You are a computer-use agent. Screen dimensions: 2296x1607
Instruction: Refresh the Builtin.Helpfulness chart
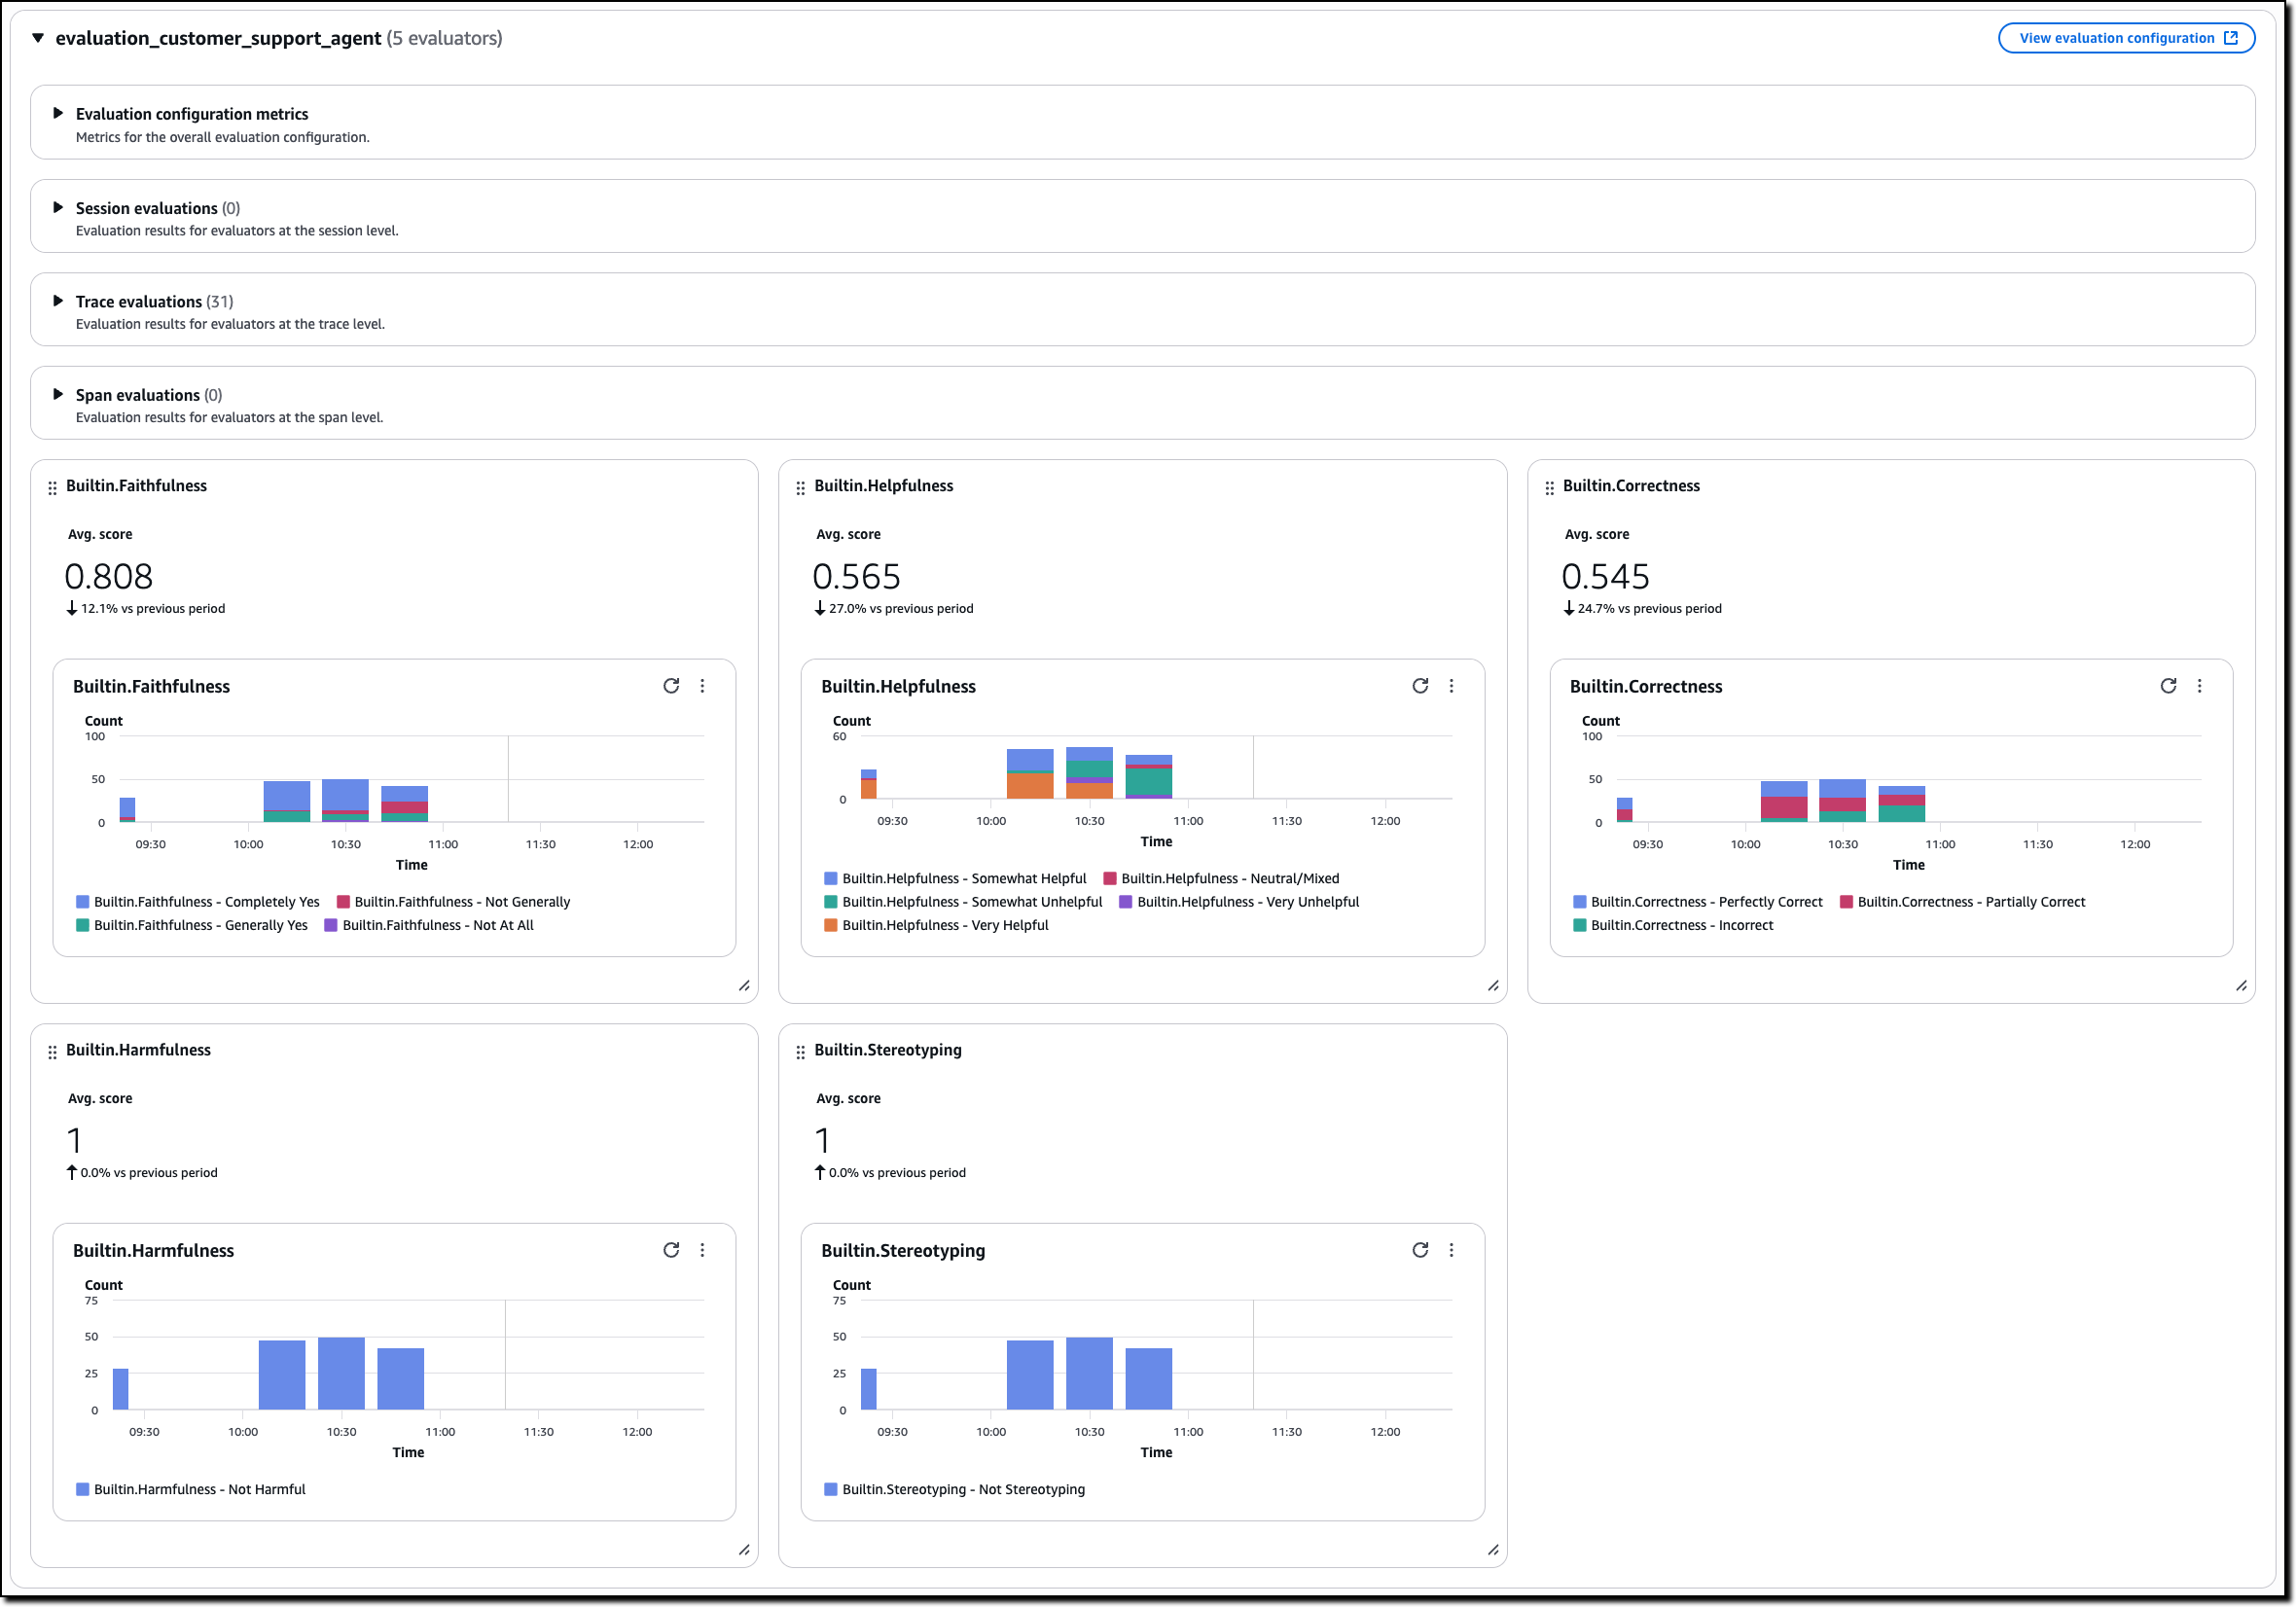1421,686
